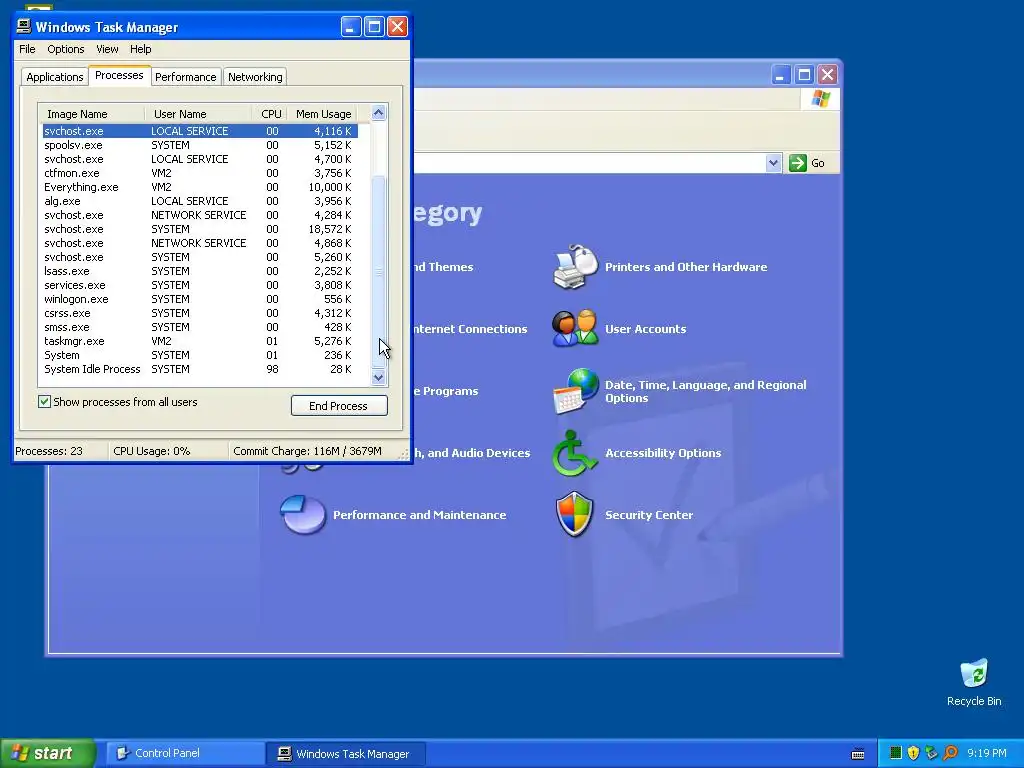Click Windows Task Manager taskbar button
The width and height of the screenshot is (1024, 768).
[346, 754]
